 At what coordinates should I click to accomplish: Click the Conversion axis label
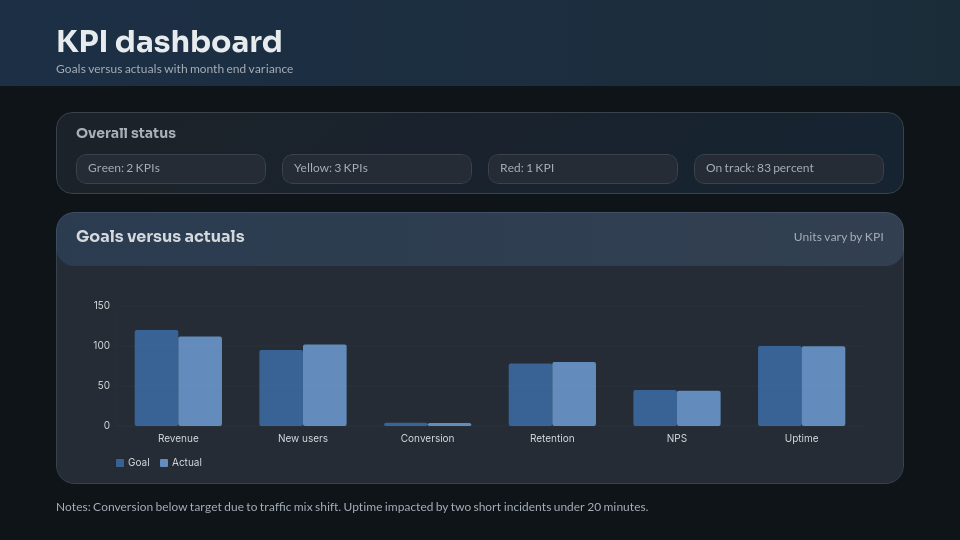(x=427, y=439)
